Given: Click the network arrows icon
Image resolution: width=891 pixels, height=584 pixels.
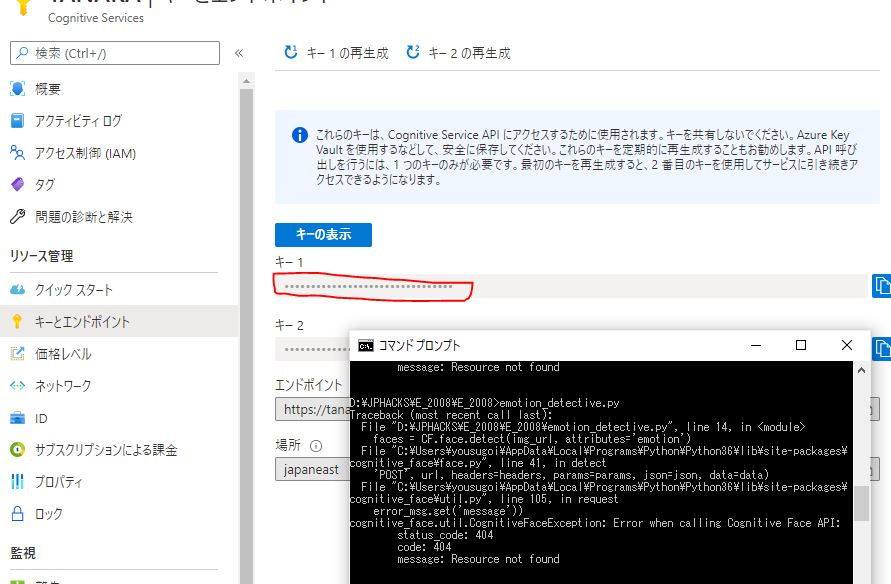Looking at the screenshot, I should tap(18, 386).
